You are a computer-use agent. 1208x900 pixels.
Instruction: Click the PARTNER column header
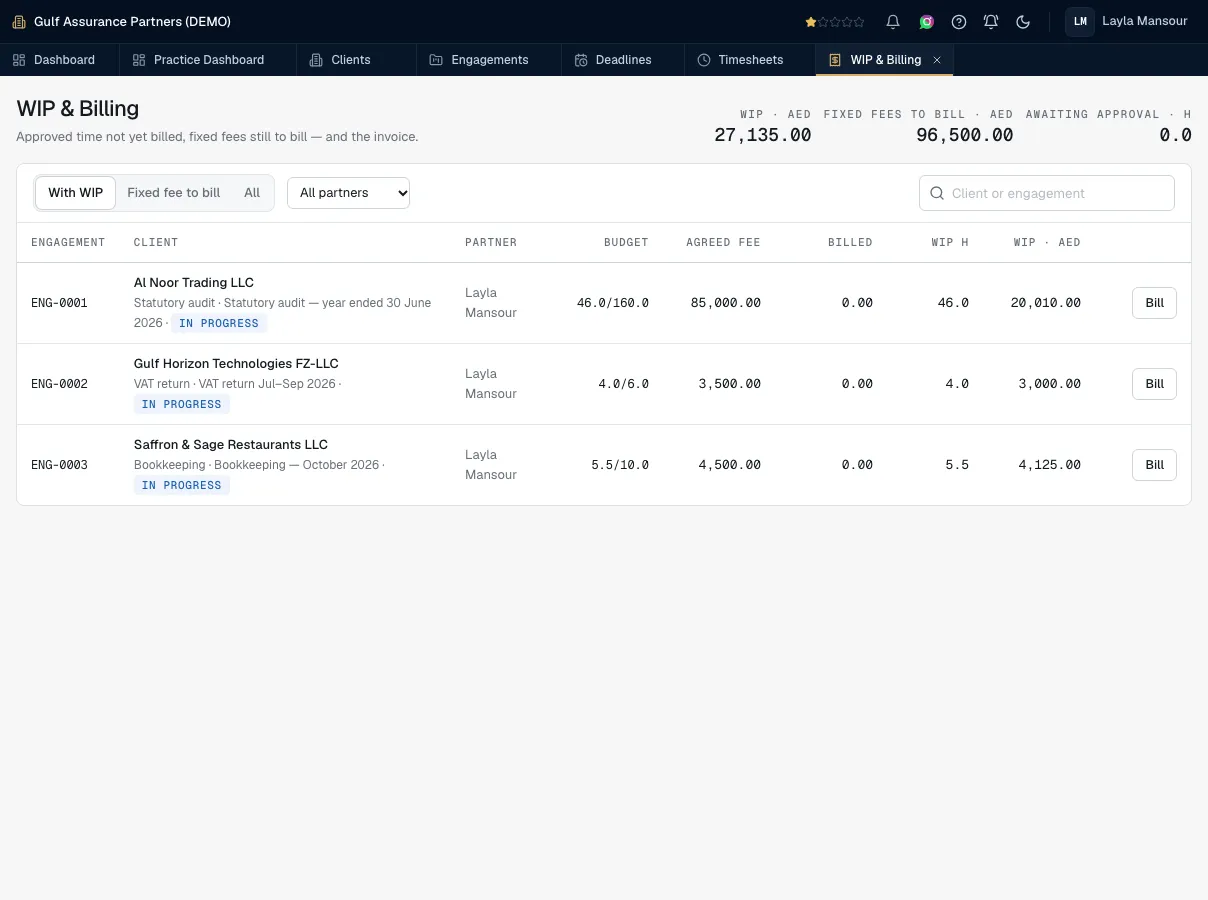tap(491, 243)
